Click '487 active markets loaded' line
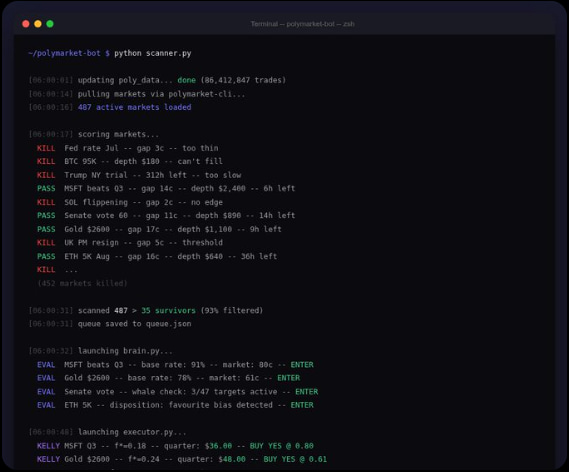 [110, 107]
